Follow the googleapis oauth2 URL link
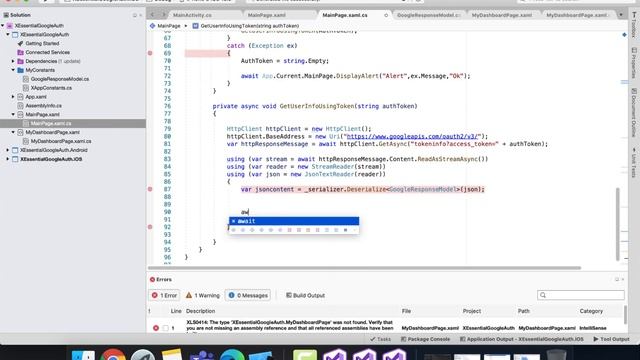Viewport: 640px width, 360px height. (x=412, y=136)
